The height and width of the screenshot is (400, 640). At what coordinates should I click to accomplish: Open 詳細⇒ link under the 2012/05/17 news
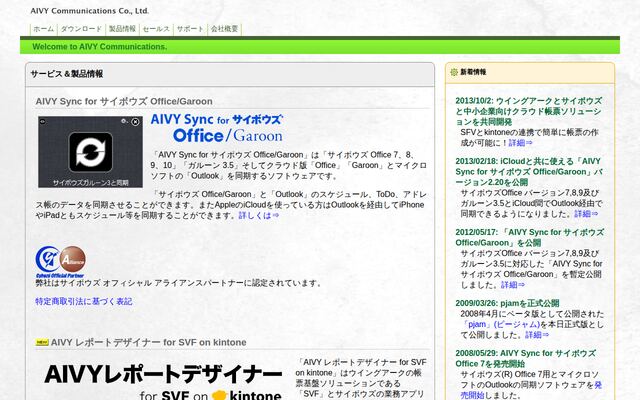pos(513,285)
